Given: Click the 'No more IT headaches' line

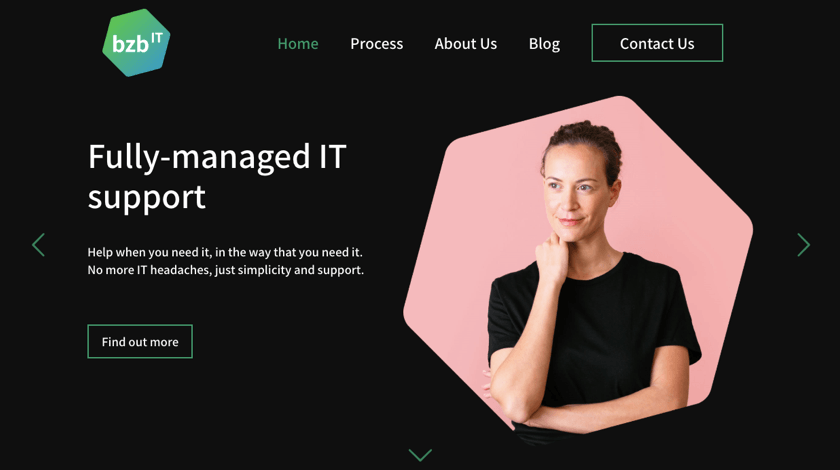Looking at the screenshot, I should (226, 270).
